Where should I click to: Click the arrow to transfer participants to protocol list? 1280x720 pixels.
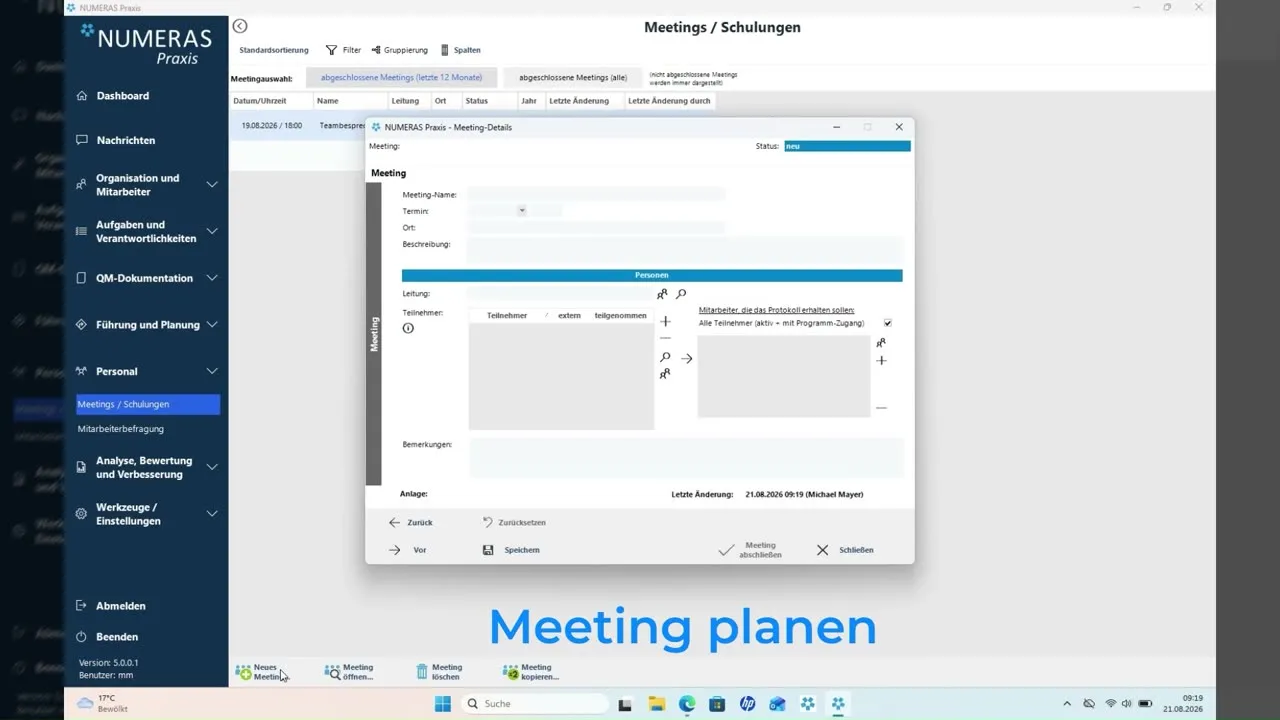coord(687,358)
